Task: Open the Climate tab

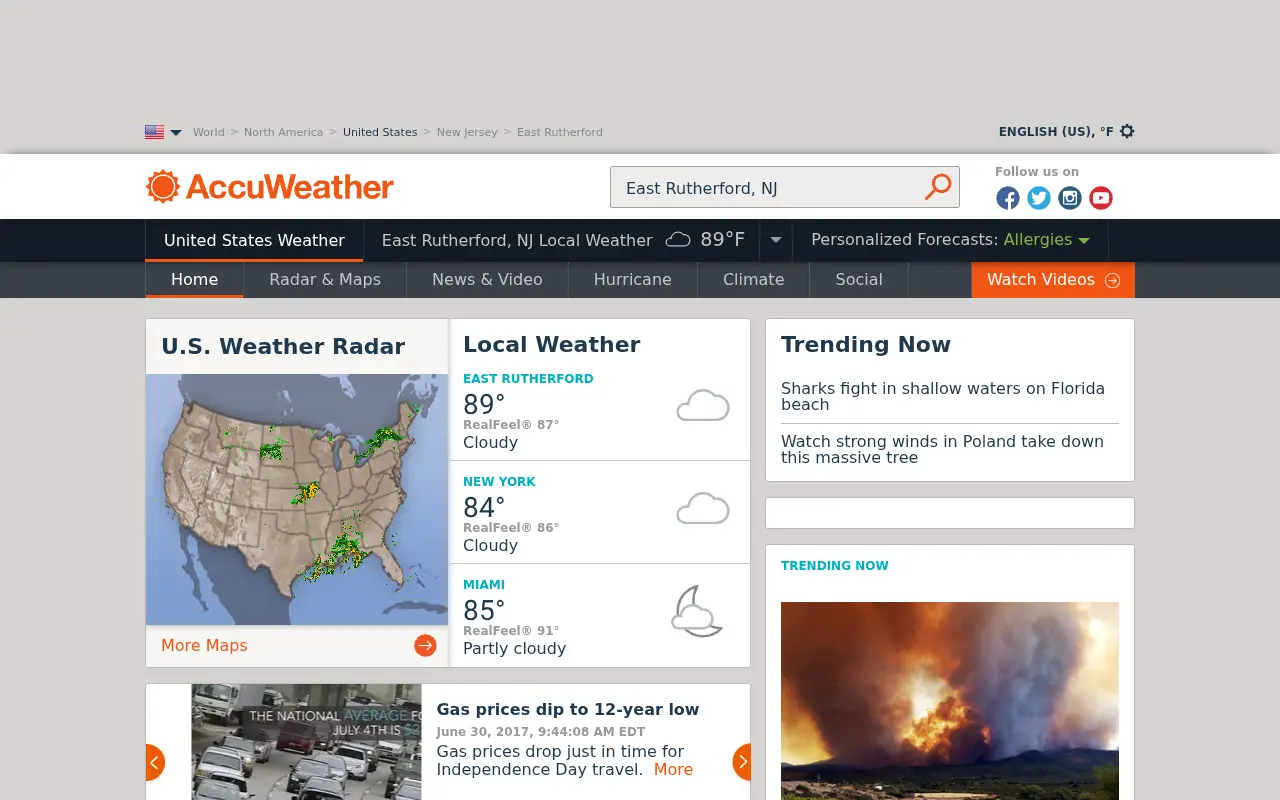Action: (754, 280)
